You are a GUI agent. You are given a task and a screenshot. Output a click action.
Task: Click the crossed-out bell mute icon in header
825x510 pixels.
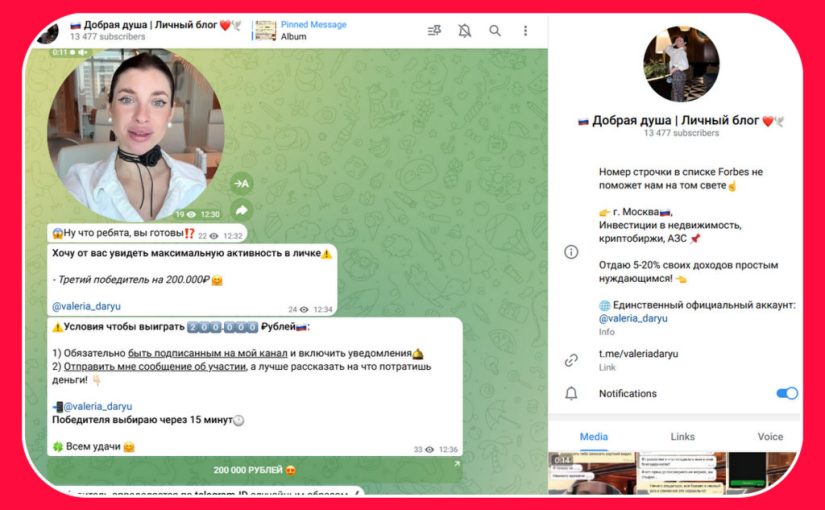point(464,31)
